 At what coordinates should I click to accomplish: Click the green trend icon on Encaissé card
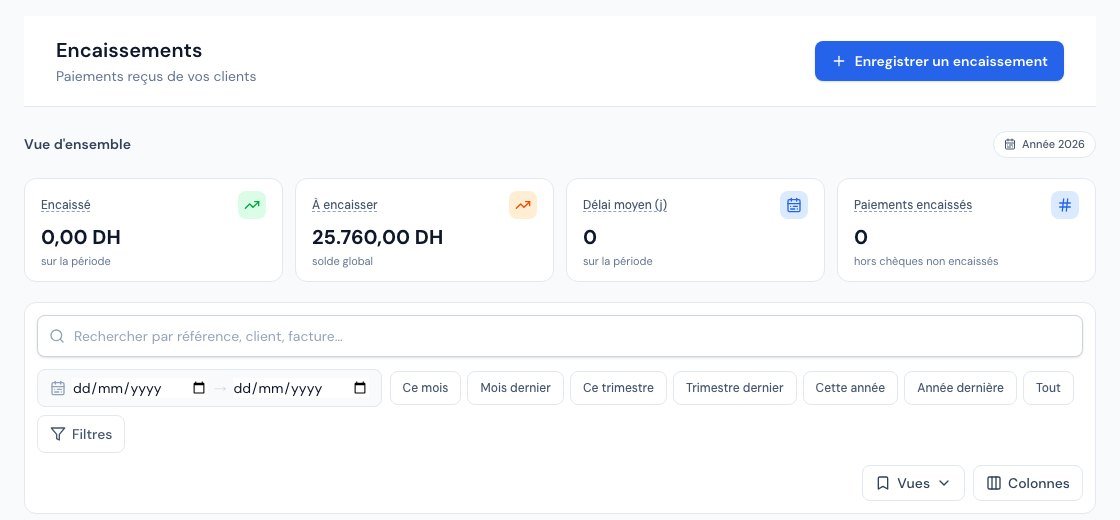click(251, 205)
